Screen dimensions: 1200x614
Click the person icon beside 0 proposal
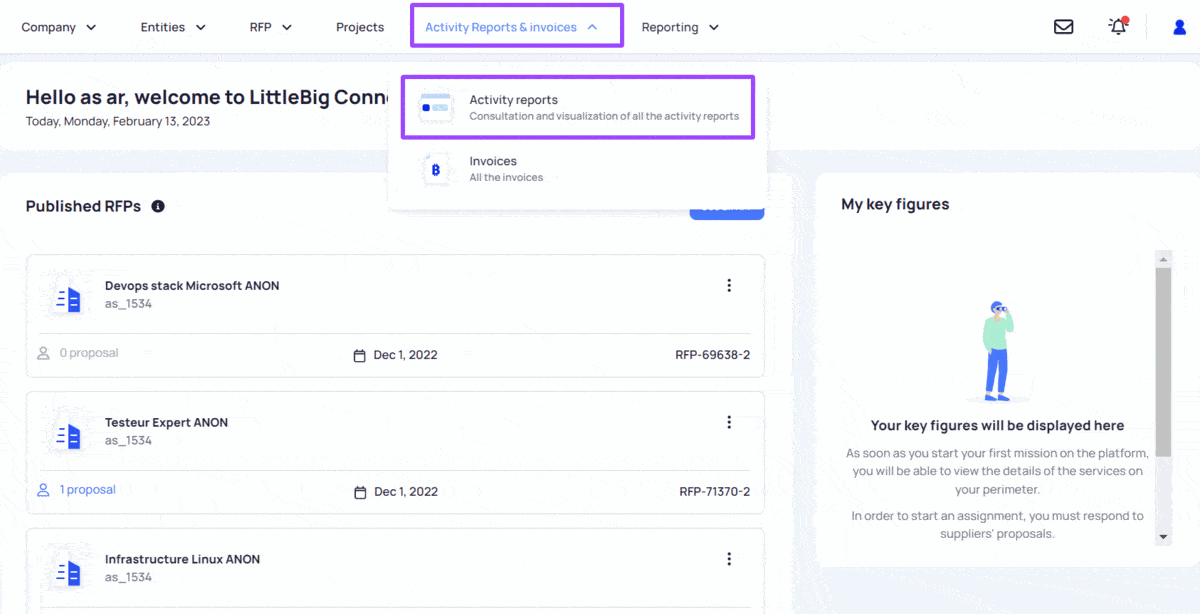click(x=43, y=353)
